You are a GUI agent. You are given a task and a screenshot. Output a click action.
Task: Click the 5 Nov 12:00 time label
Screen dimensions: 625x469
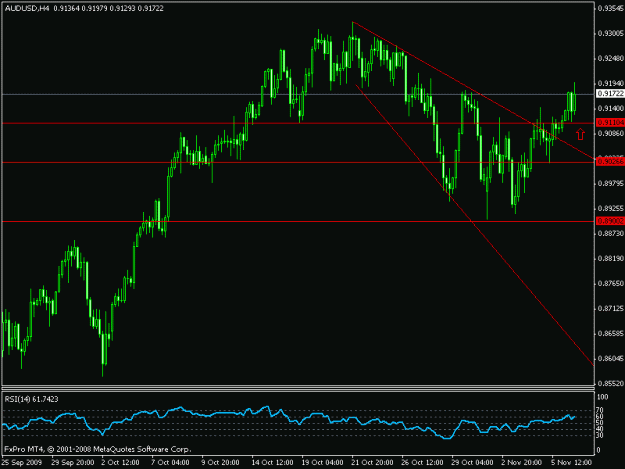(572, 463)
